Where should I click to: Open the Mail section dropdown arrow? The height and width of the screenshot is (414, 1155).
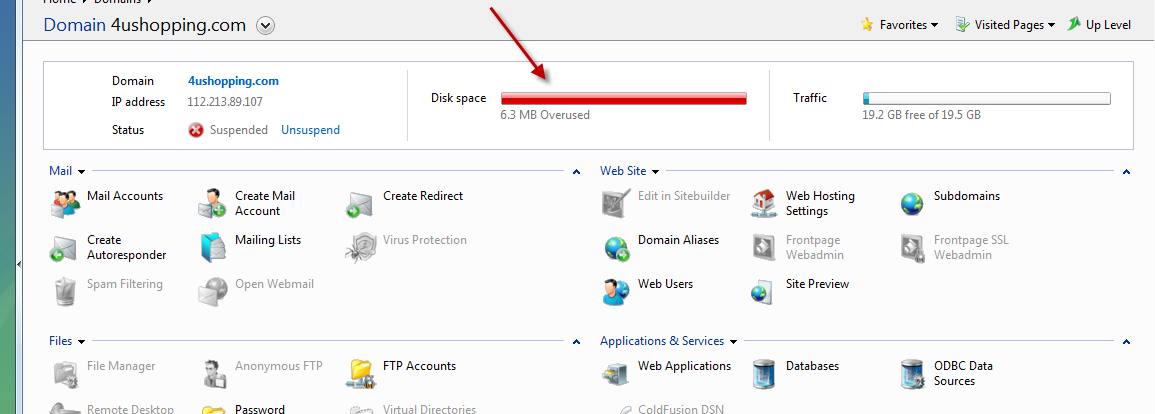81,172
